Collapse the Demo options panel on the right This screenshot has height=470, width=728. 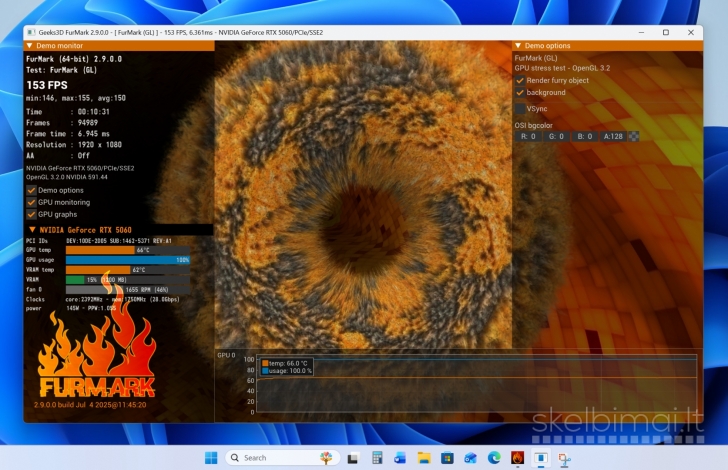[x=518, y=46]
